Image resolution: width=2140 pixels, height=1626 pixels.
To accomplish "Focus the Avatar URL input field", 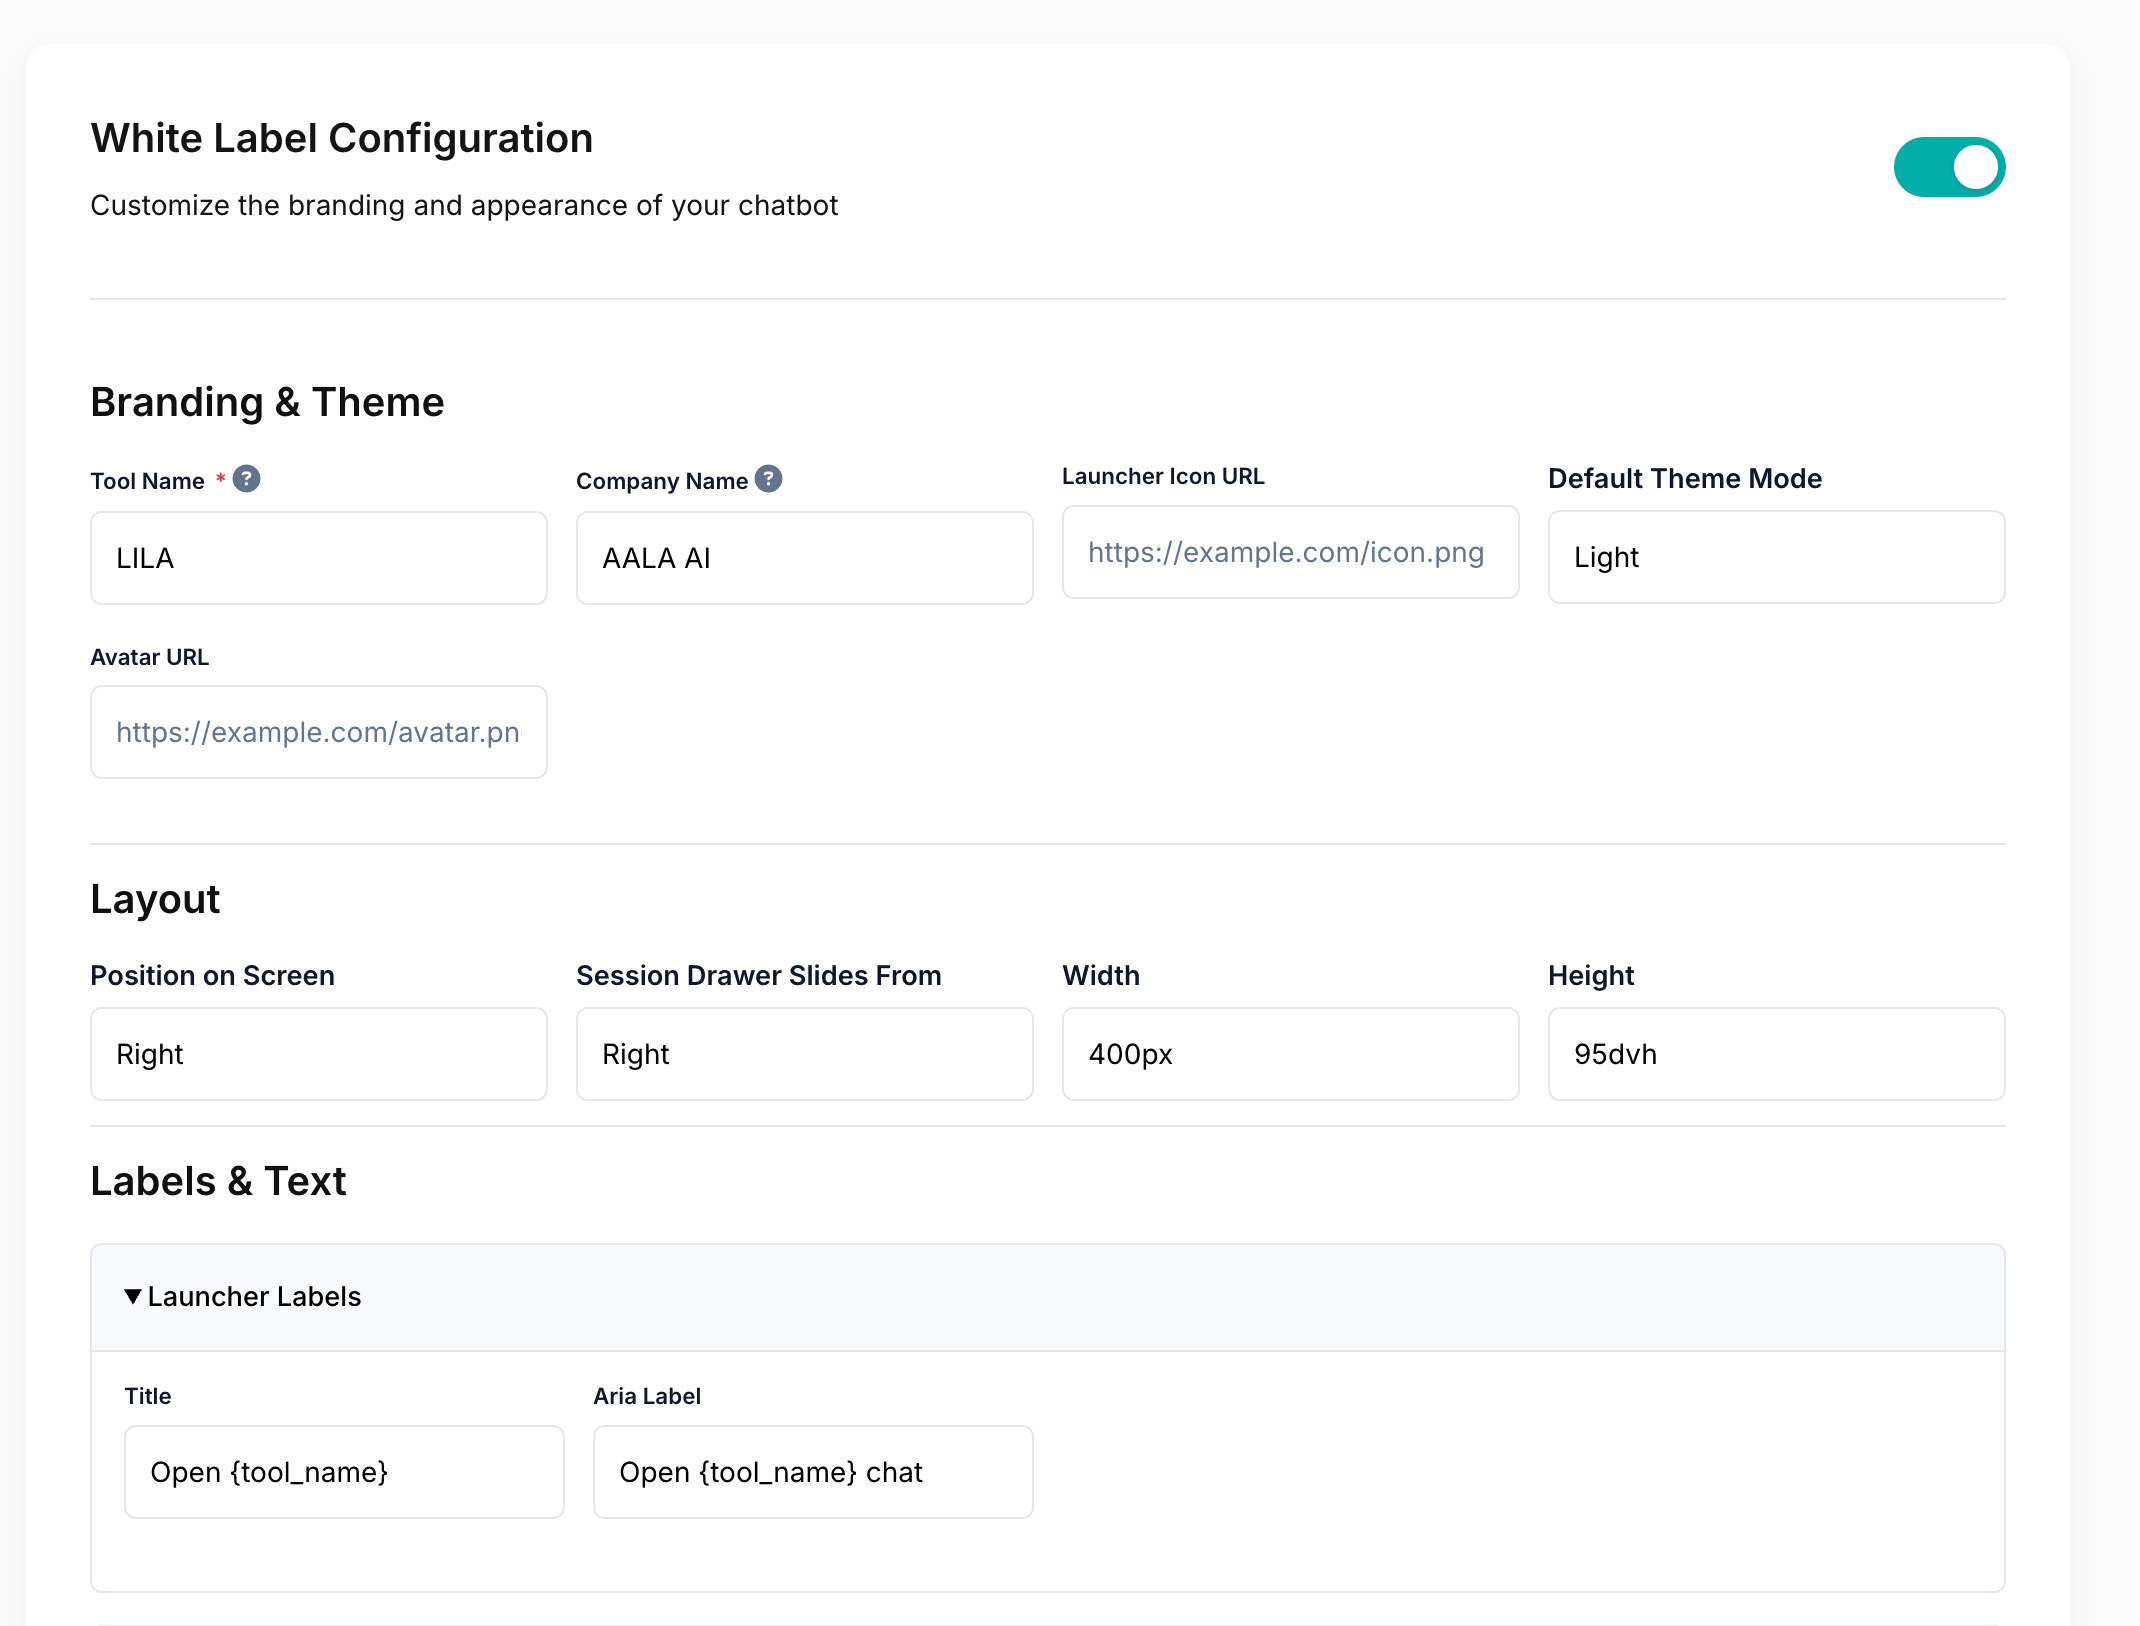I will coord(318,732).
